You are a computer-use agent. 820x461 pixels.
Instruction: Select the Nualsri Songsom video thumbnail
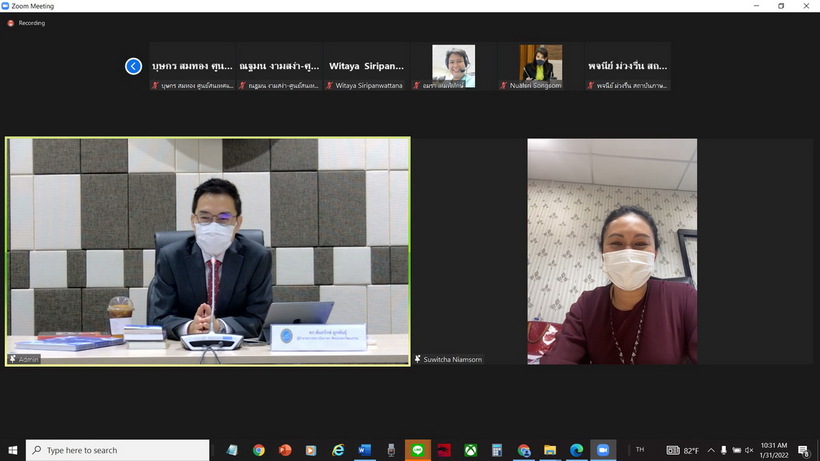541,65
